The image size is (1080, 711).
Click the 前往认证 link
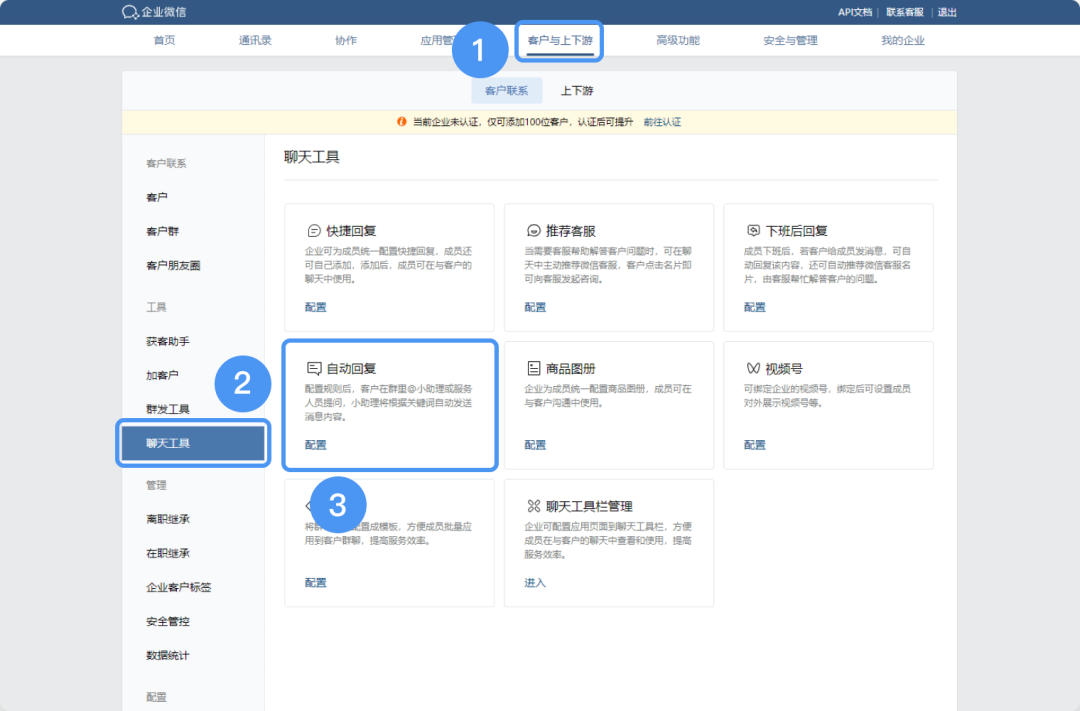(x=662, y=122)
